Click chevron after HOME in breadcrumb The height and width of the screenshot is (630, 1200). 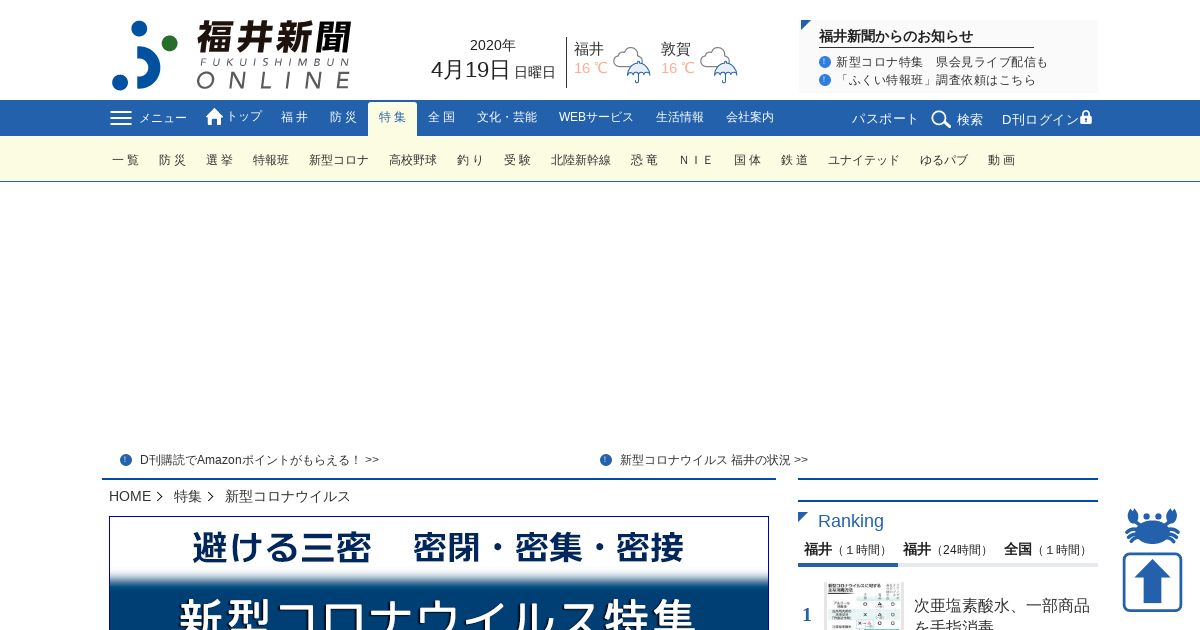tap(160, 496)
